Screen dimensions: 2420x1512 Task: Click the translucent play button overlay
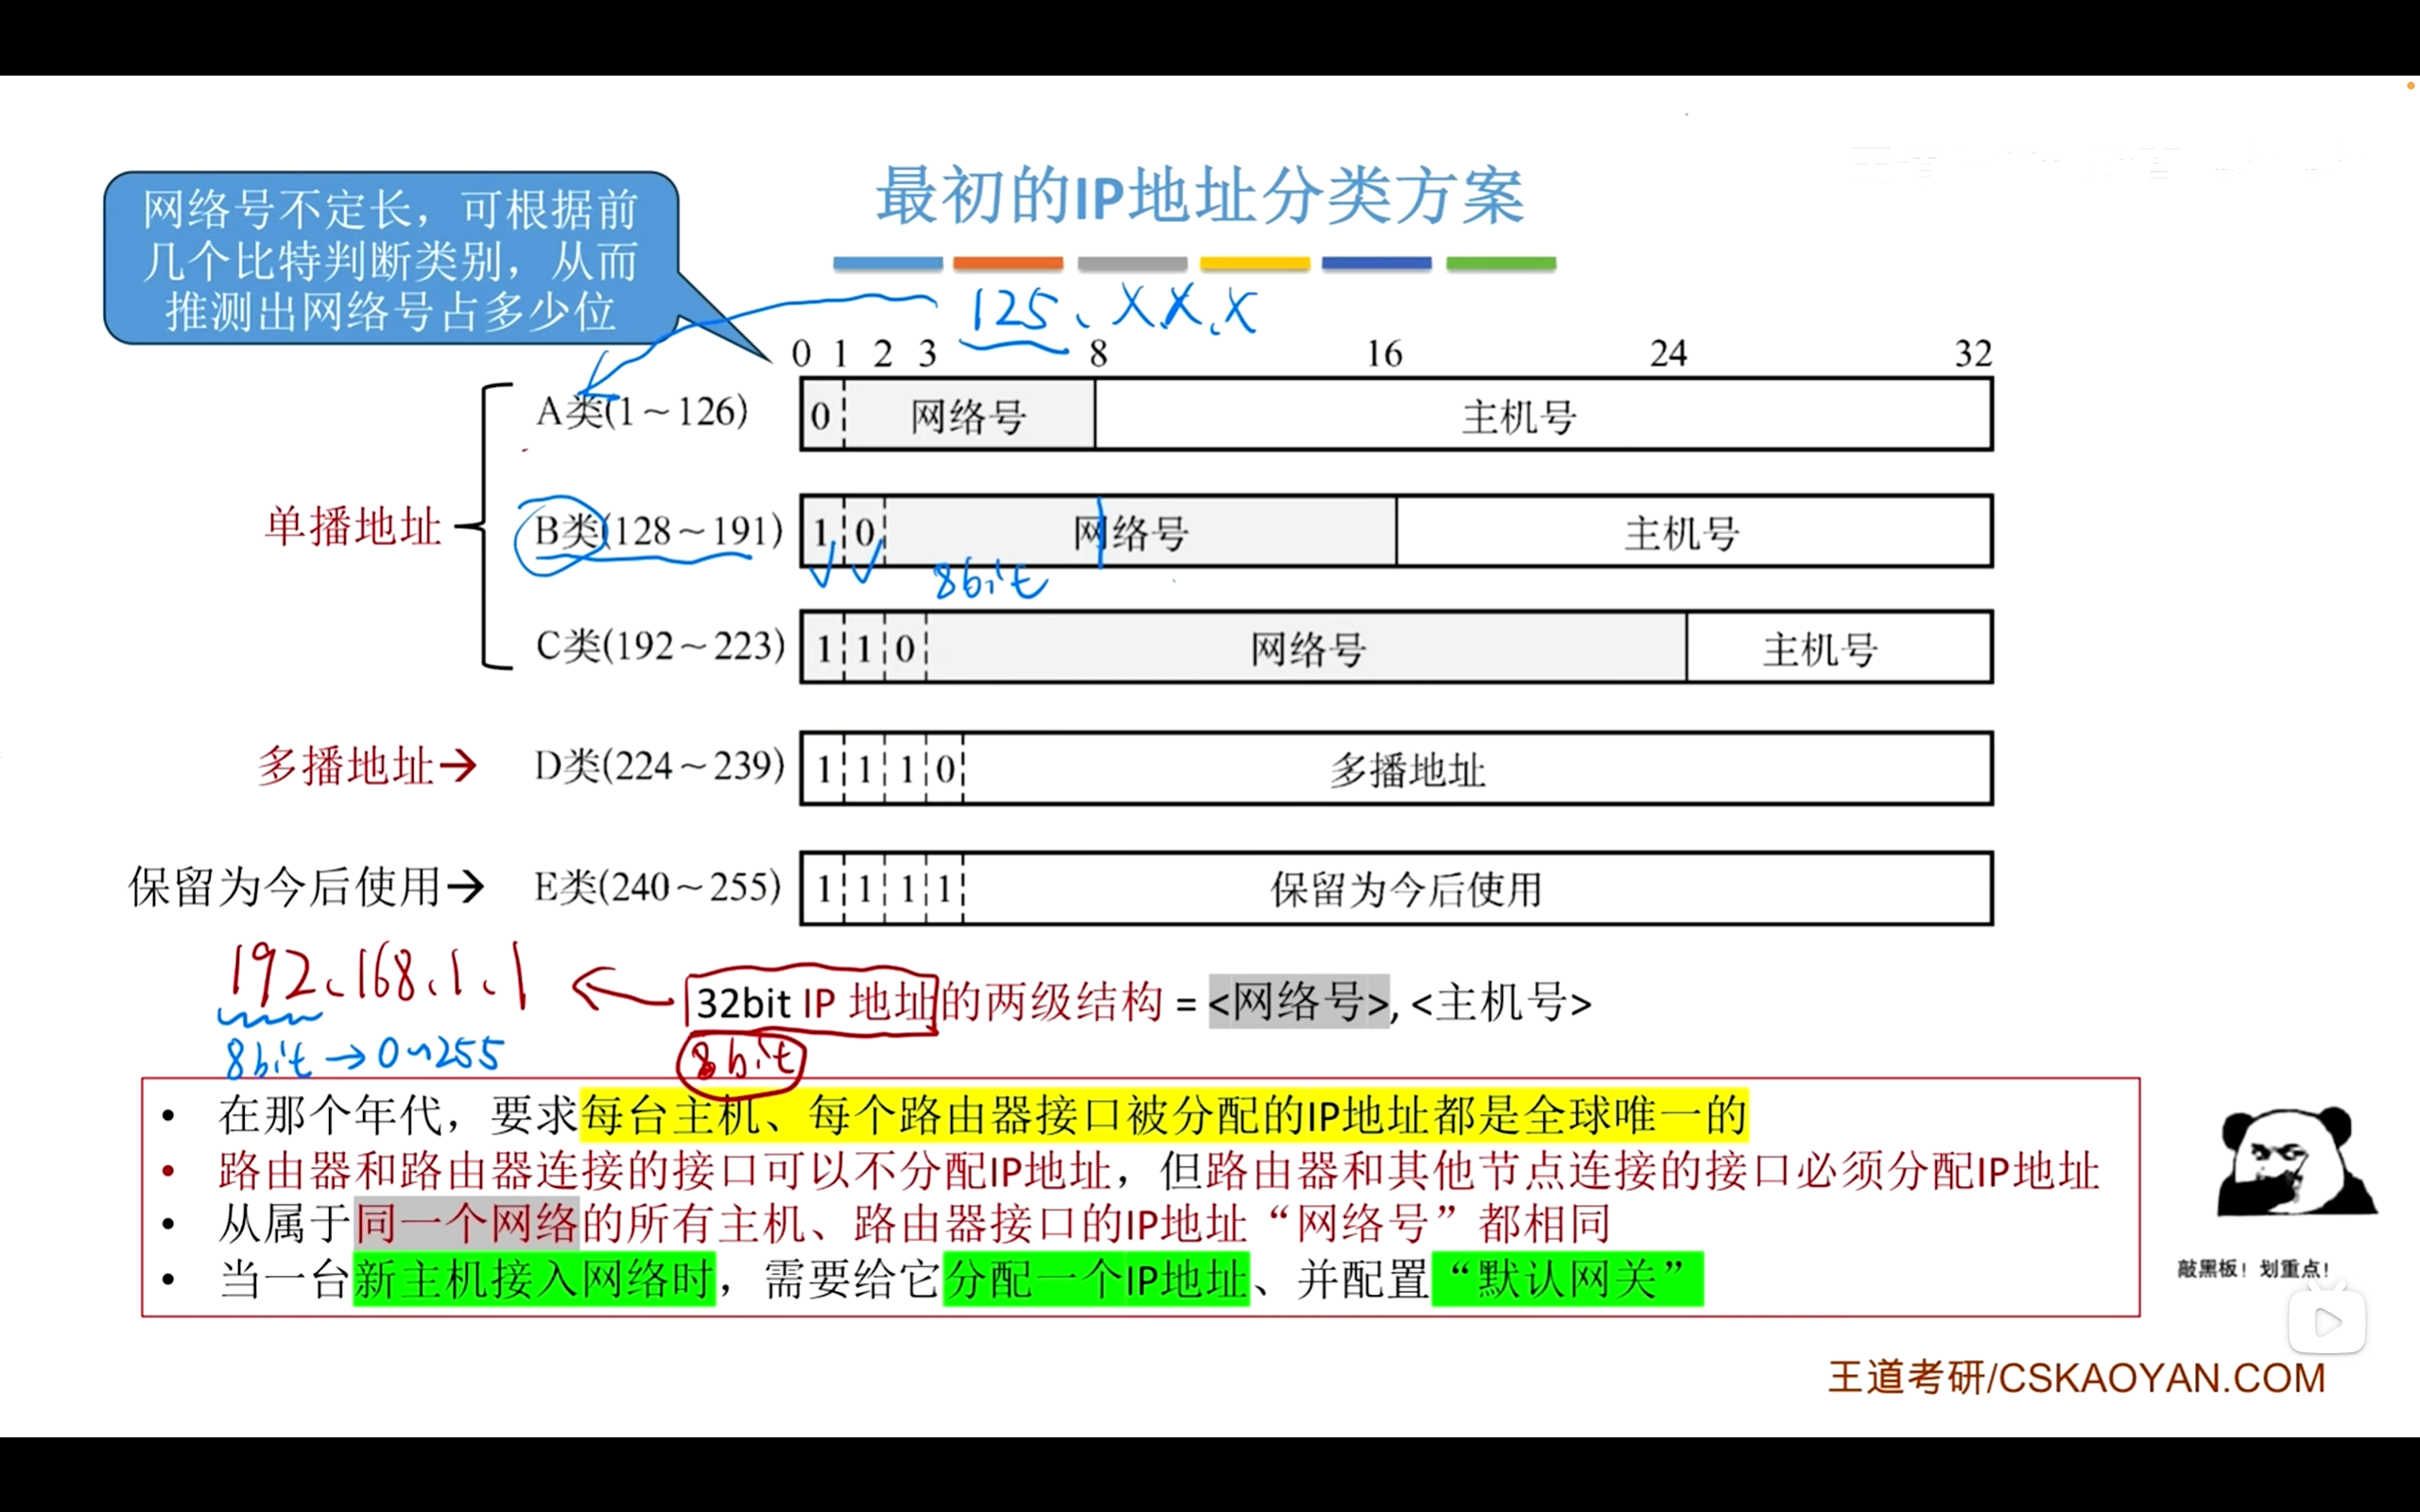click(2327, 1322)
